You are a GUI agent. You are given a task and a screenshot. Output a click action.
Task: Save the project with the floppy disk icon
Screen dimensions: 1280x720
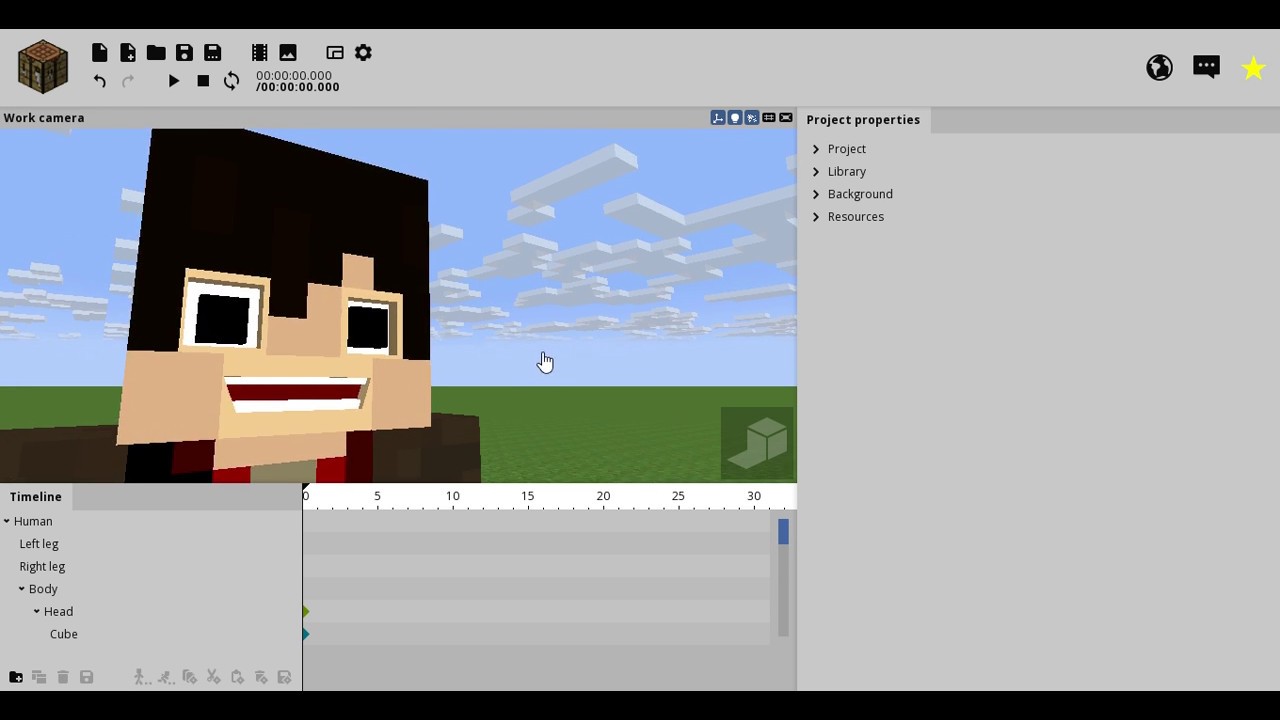[184, 53]
